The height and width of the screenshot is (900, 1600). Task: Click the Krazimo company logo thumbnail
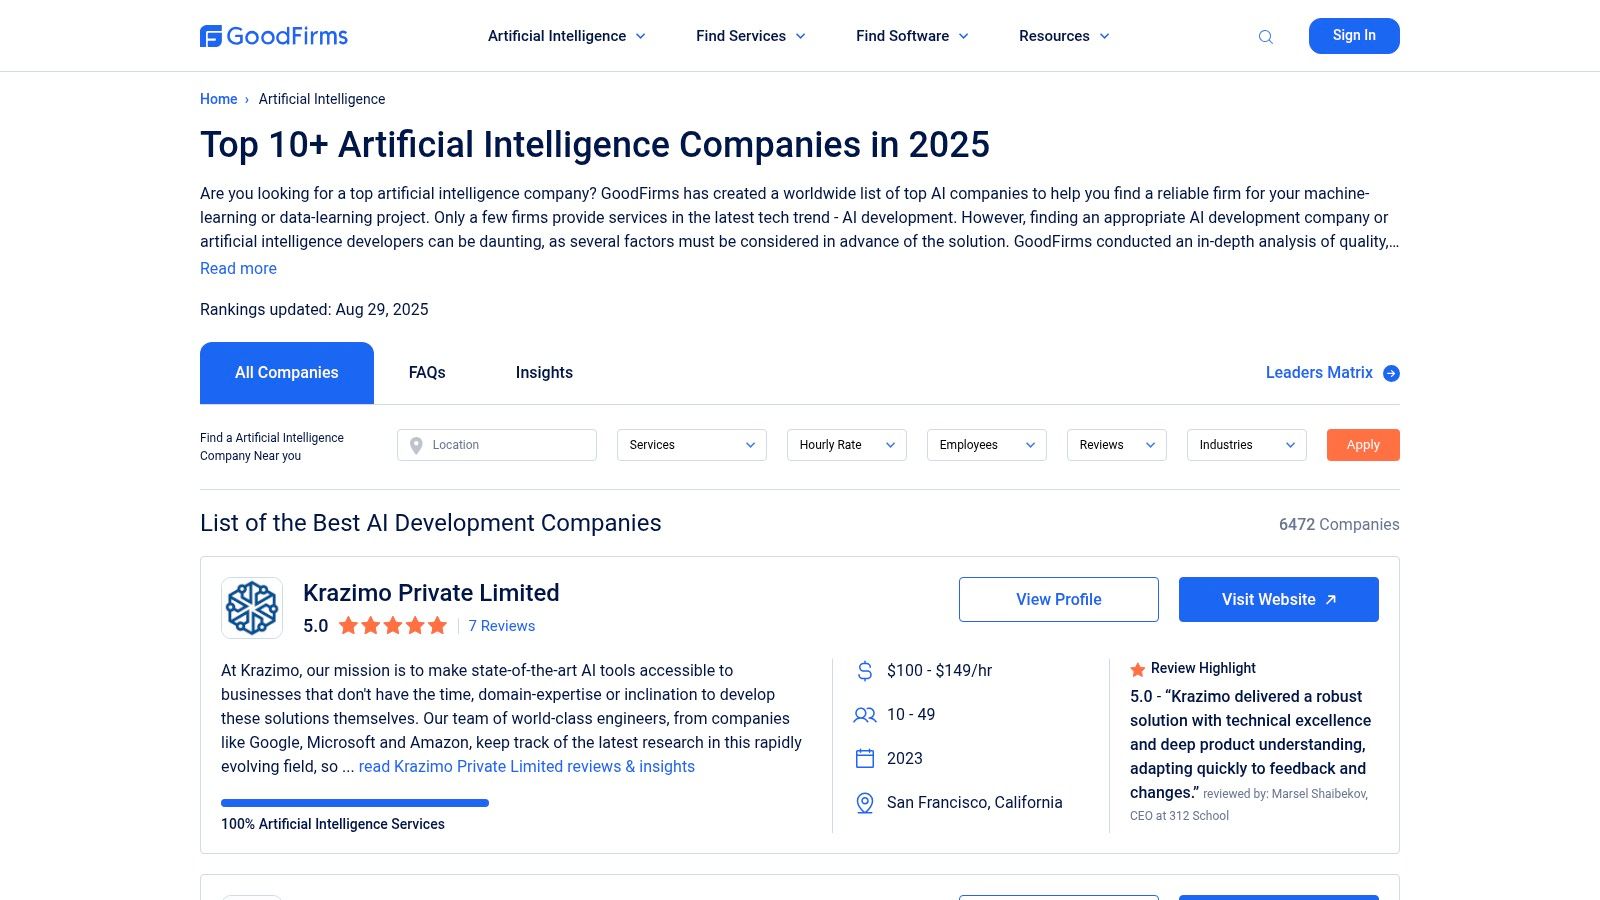tap(252, 608)
